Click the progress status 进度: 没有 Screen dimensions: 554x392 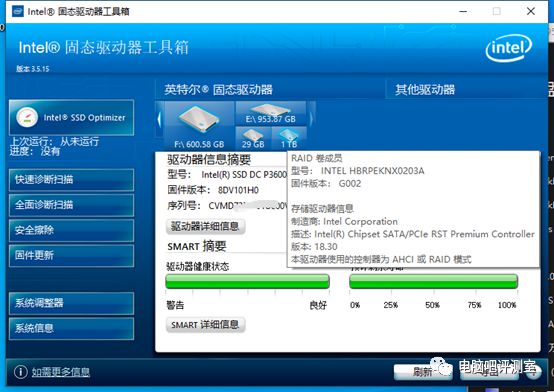(x=35, y=151)
